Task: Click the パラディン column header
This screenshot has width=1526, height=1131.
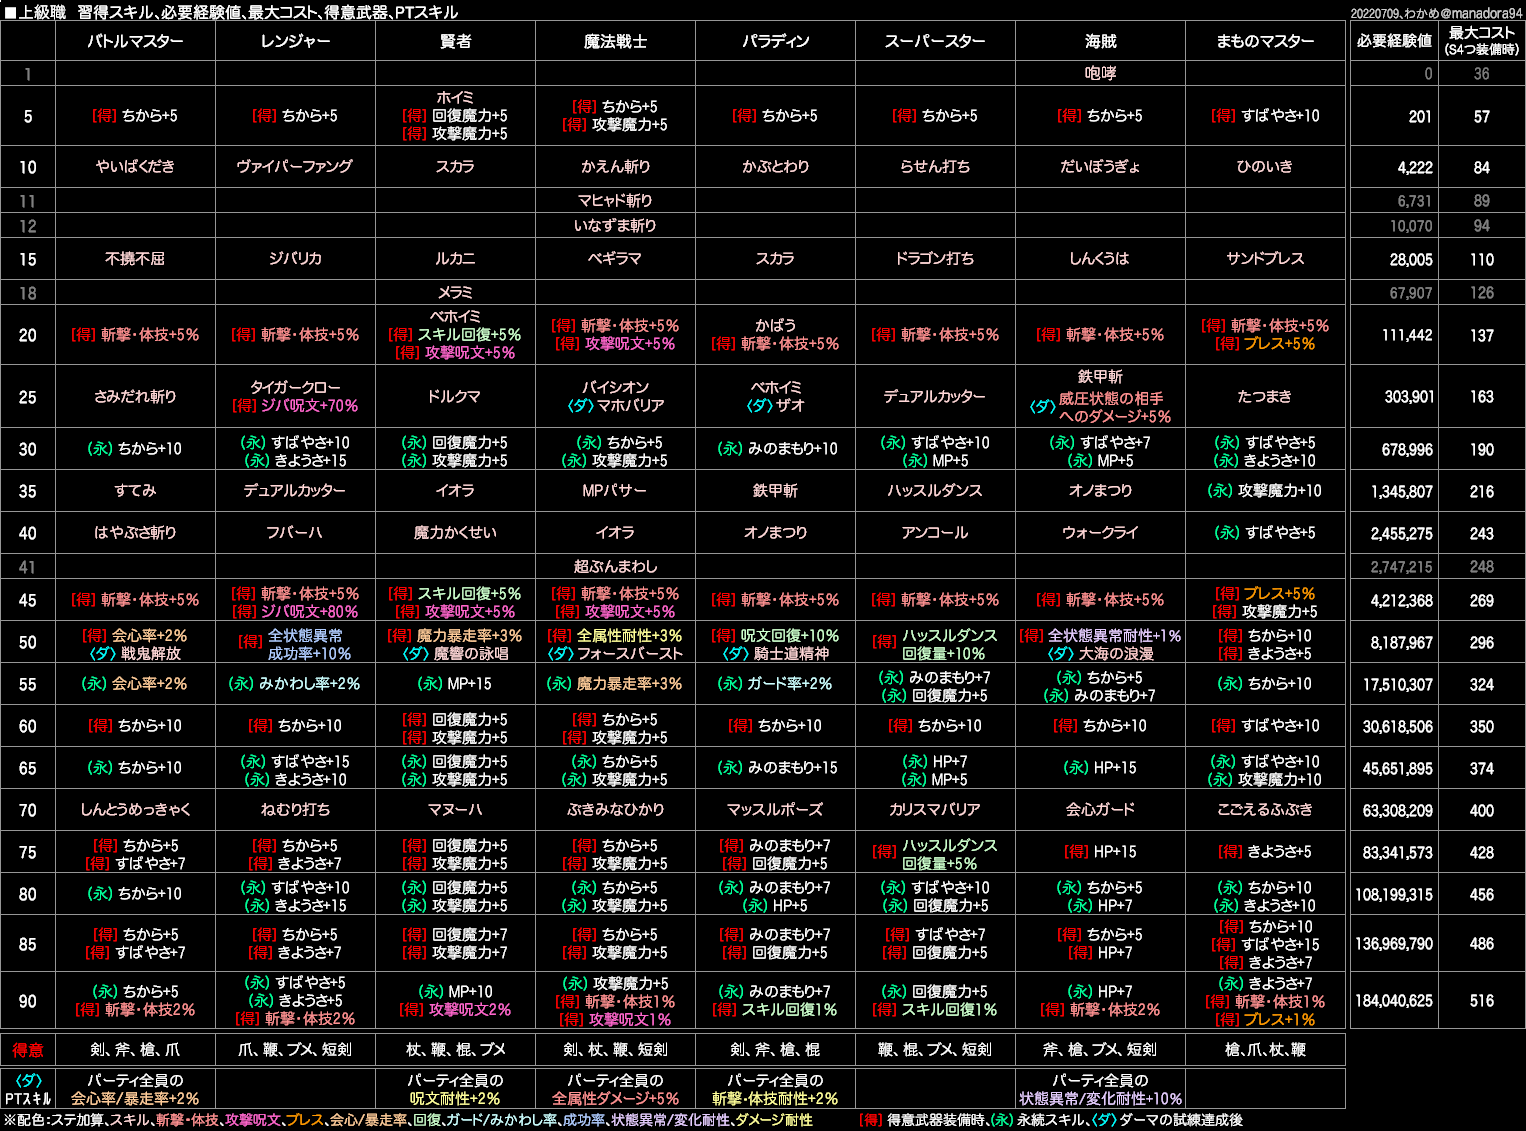Action: (x=775, y=42)
